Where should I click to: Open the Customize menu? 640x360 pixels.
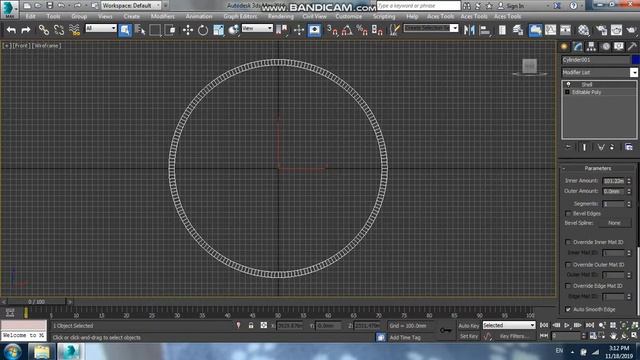(349, 16)
